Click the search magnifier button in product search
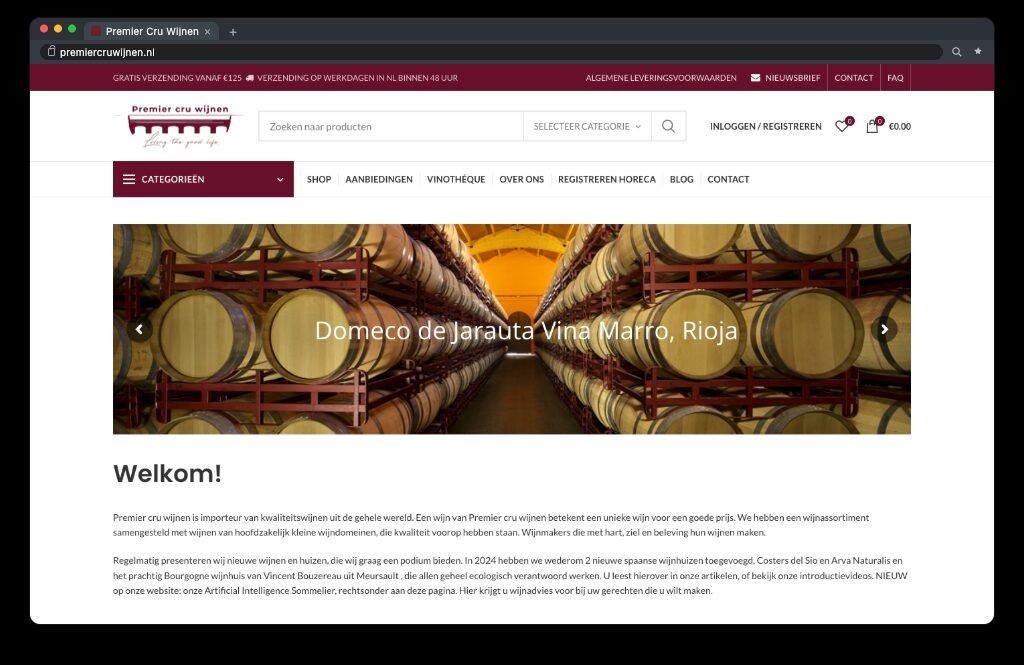The image size is (1024, 665). tap(668, 126)
